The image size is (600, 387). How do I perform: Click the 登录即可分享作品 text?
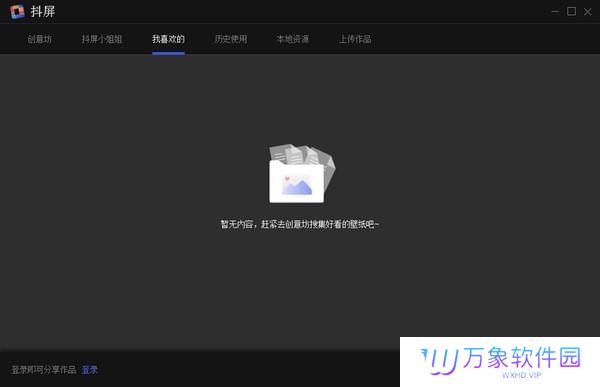(44, 370)
